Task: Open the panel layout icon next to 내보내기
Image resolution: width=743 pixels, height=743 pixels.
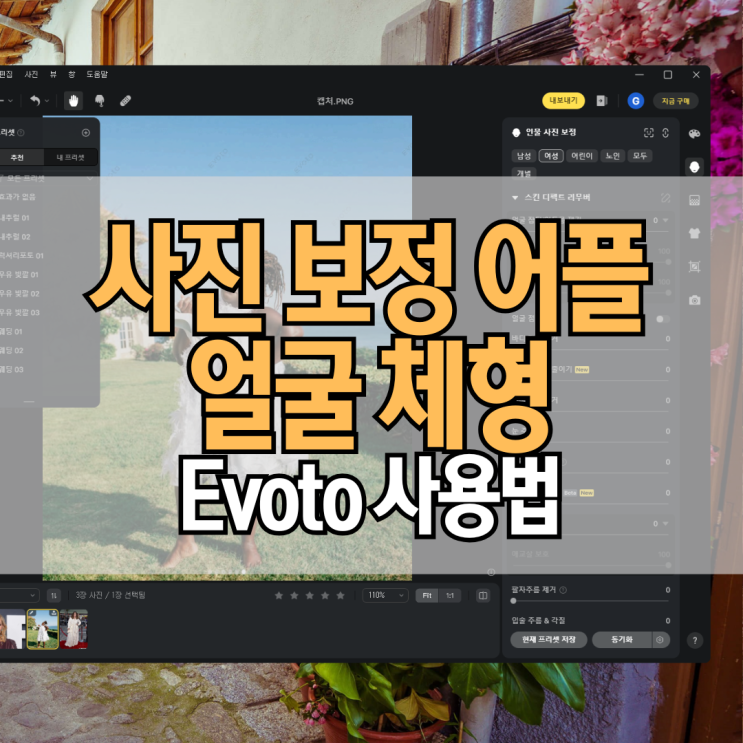Action: click(x=602, y=100)
